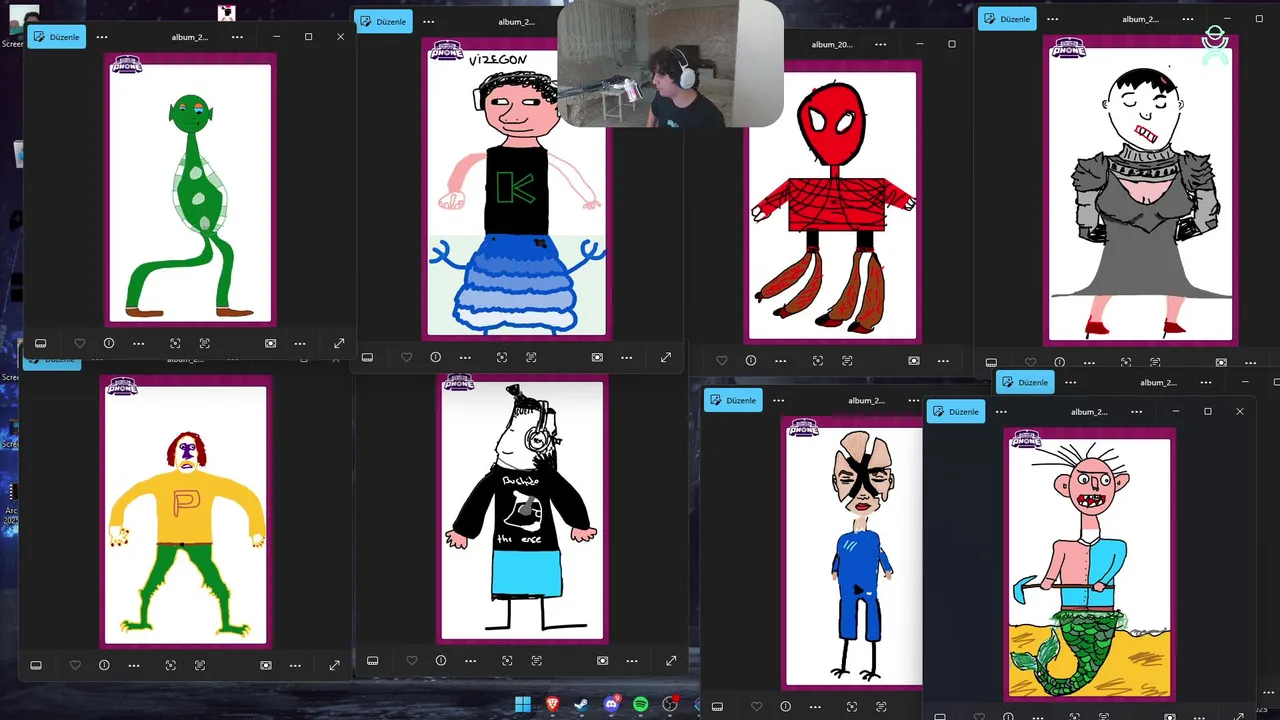Open title-bar options right of grey dress file name
Screen dimensions: 1280x720
(1187, 19)
